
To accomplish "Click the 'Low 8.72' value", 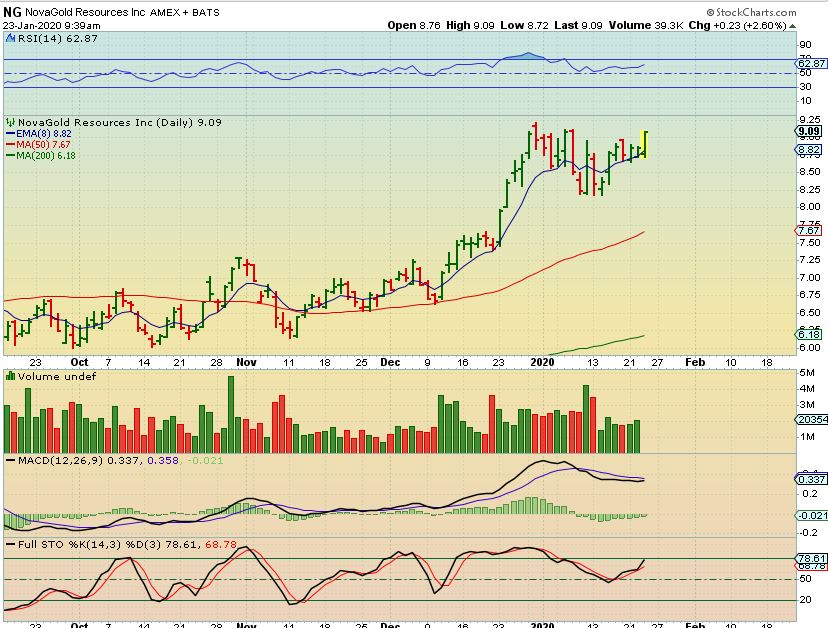I will coord(524,25).
